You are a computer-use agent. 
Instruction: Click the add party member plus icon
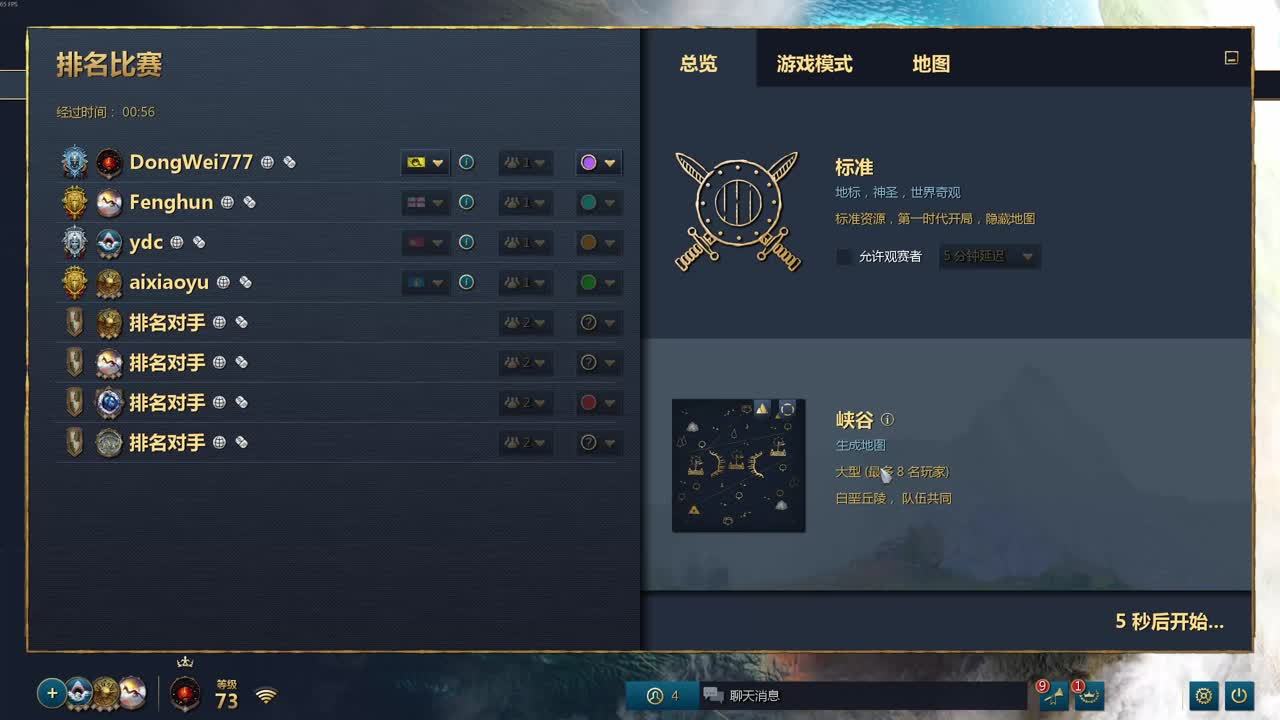[52, 692]
